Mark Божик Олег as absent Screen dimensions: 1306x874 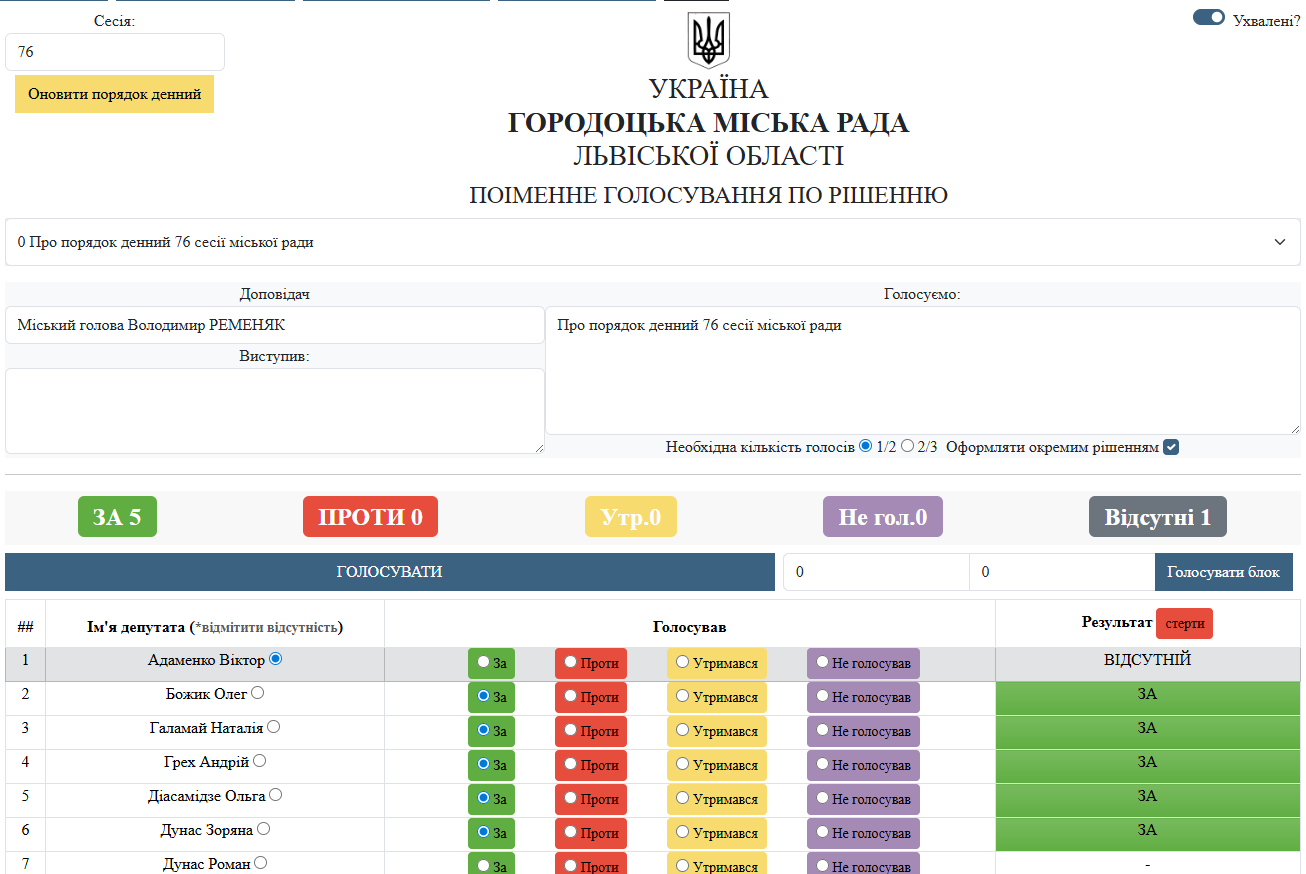coord(258,693)
